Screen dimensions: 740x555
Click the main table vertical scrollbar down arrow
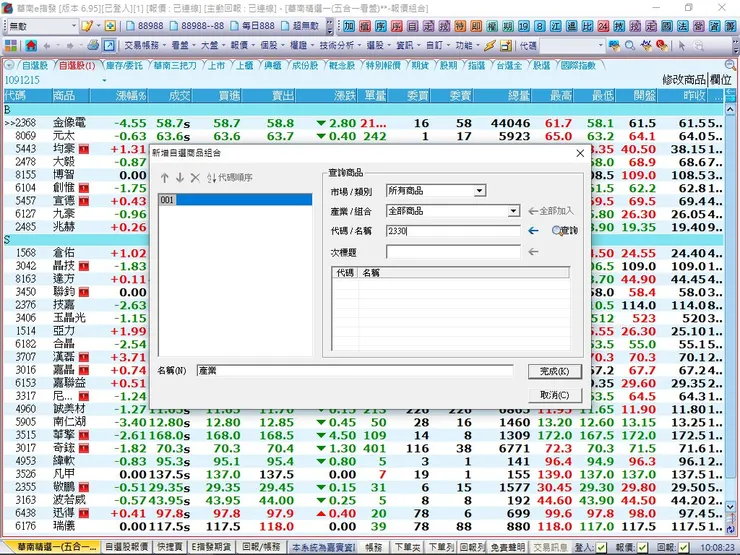pos(730,508)
